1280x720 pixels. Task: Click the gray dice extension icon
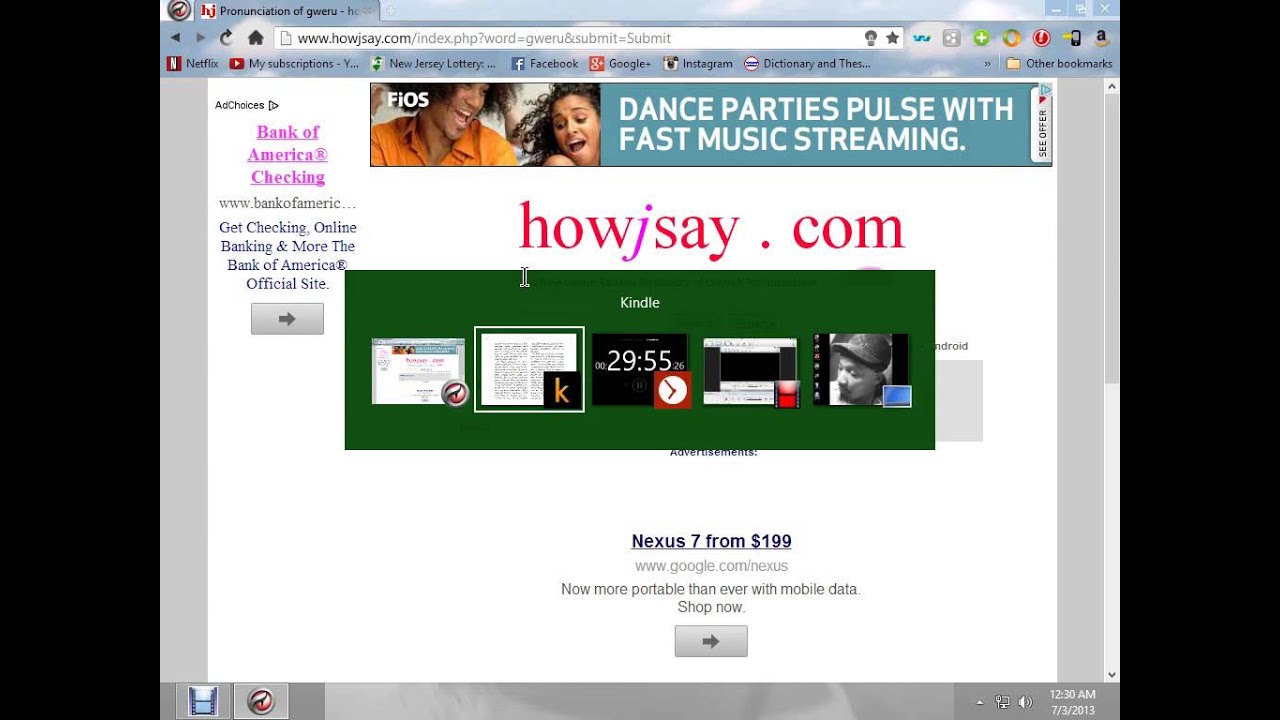[x=952, y=38]
